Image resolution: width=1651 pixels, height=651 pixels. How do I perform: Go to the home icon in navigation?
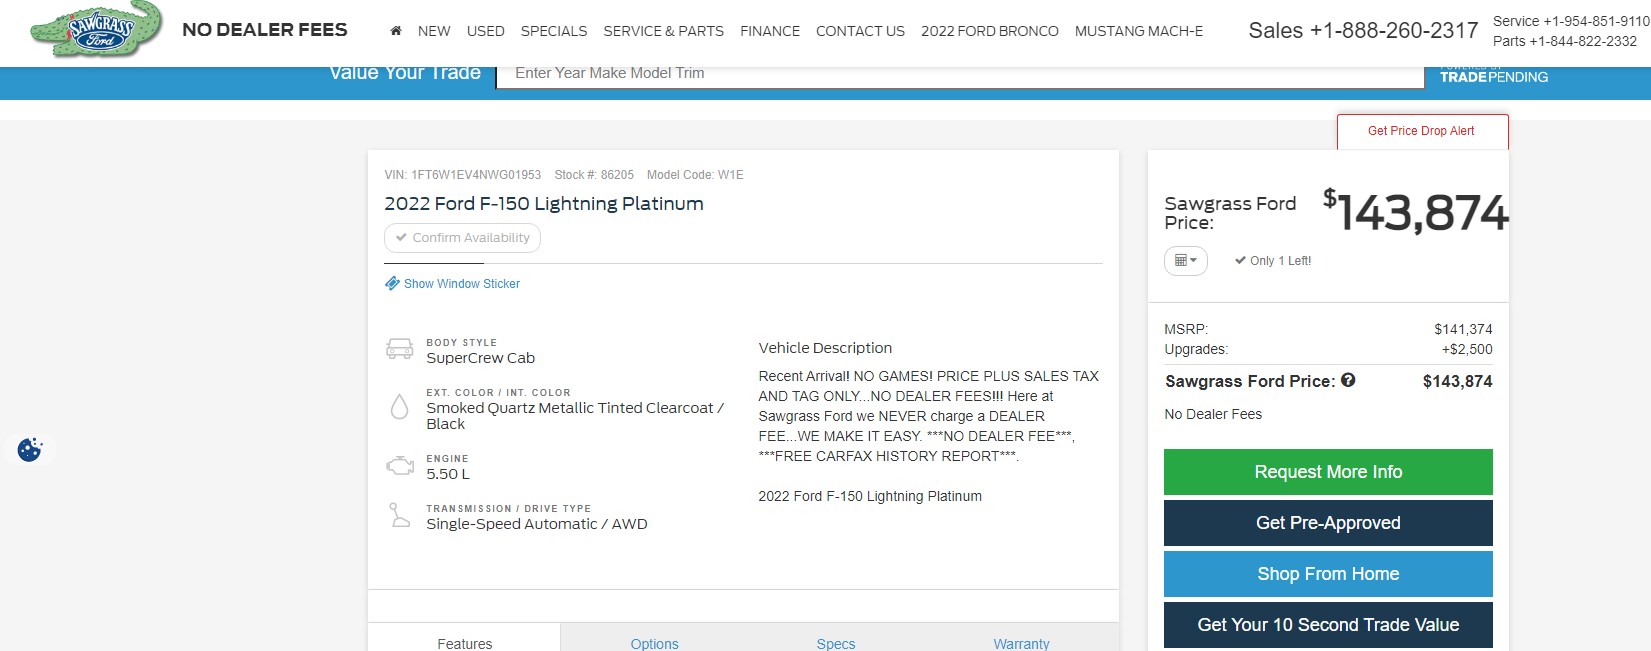coord(396,31)
